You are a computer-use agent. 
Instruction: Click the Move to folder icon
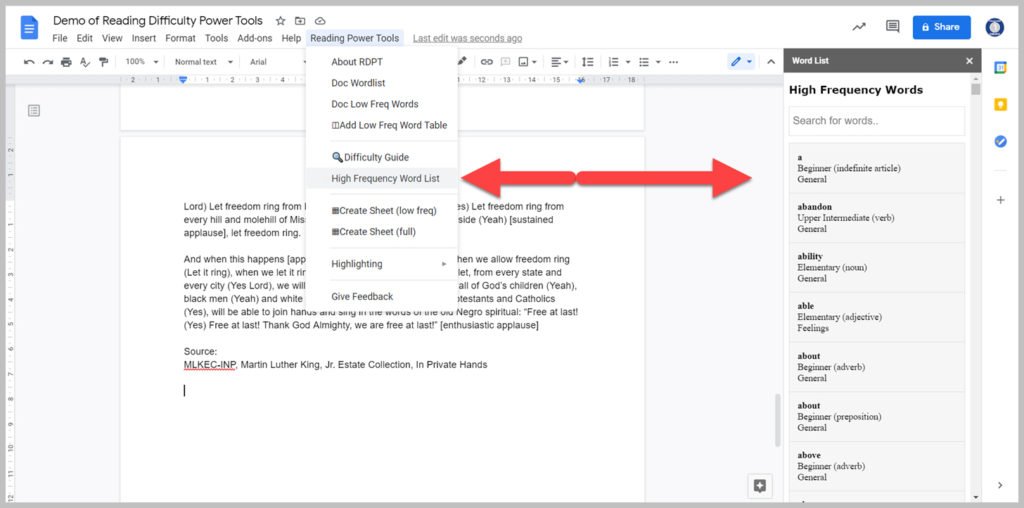coord(300,21)
